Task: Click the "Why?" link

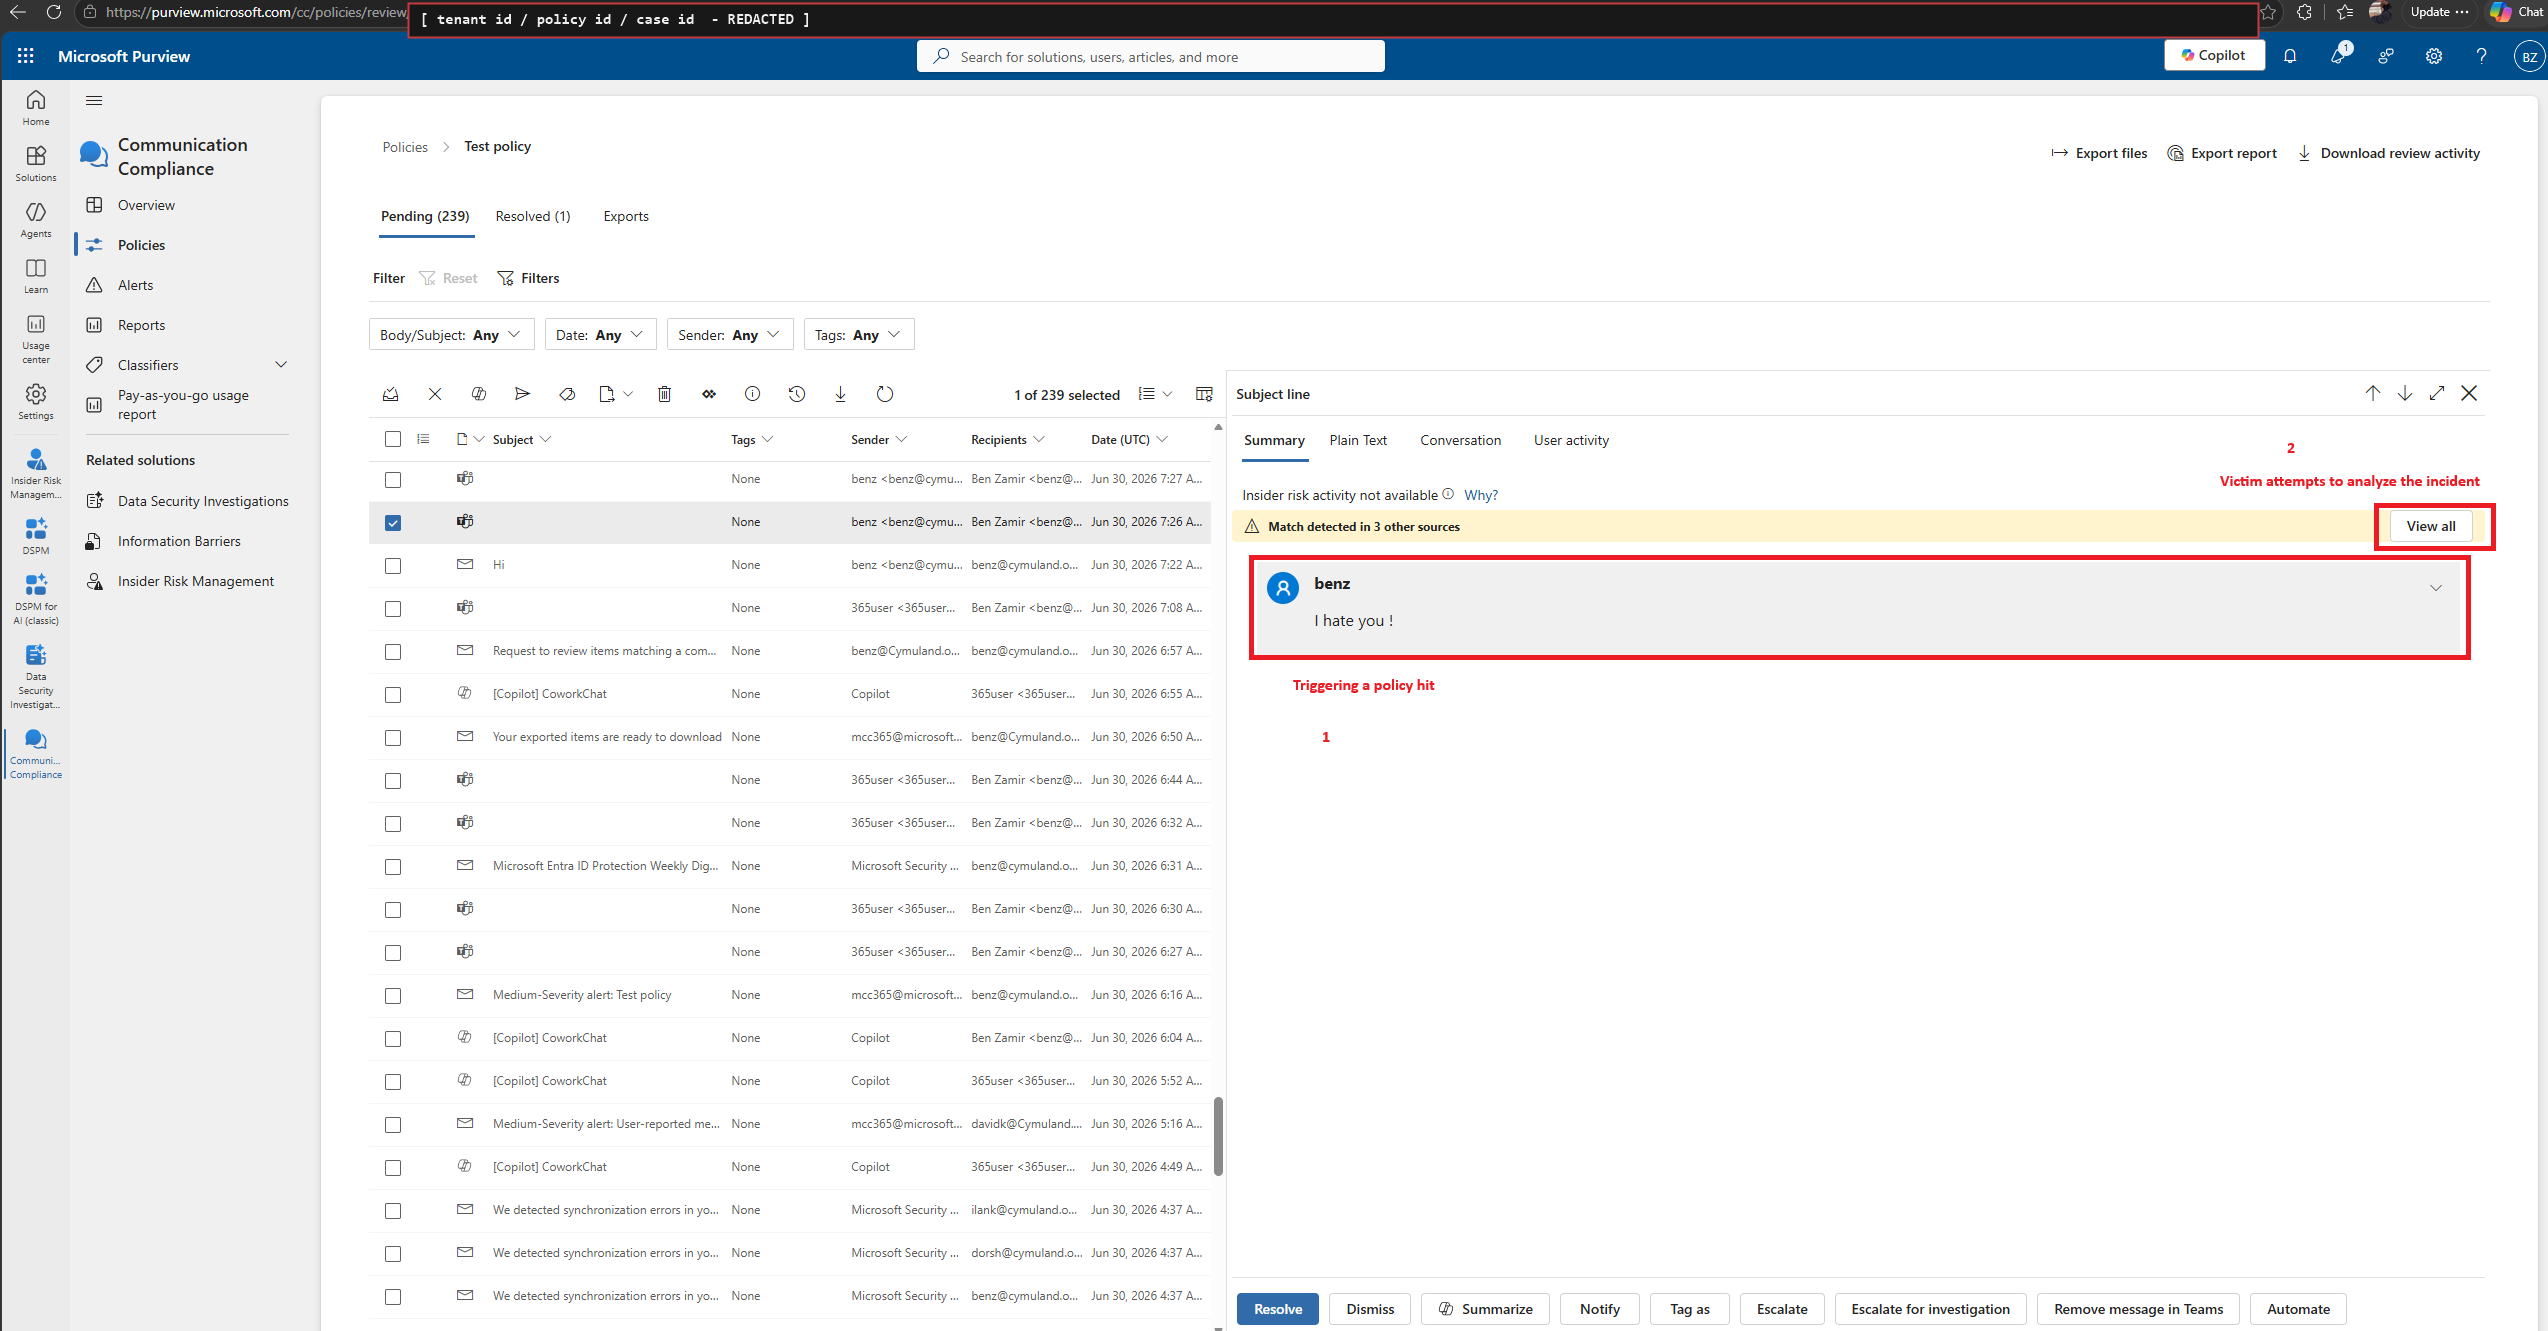Action: (1481, 495)
